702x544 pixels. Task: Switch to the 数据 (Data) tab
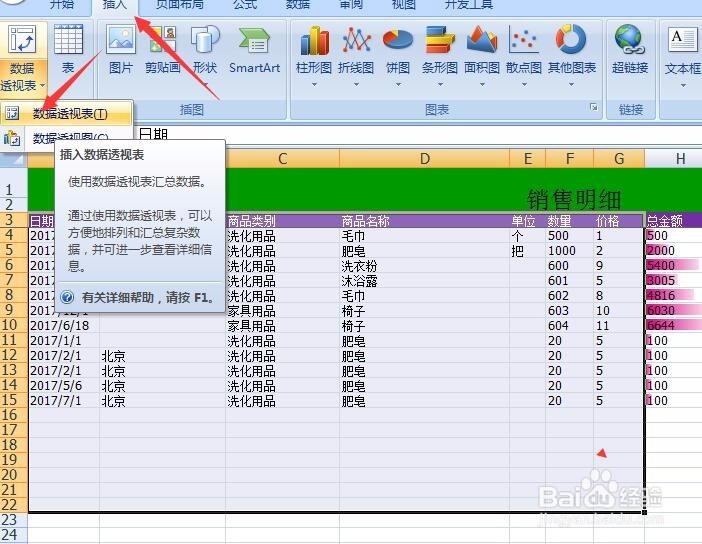(297, 4)
